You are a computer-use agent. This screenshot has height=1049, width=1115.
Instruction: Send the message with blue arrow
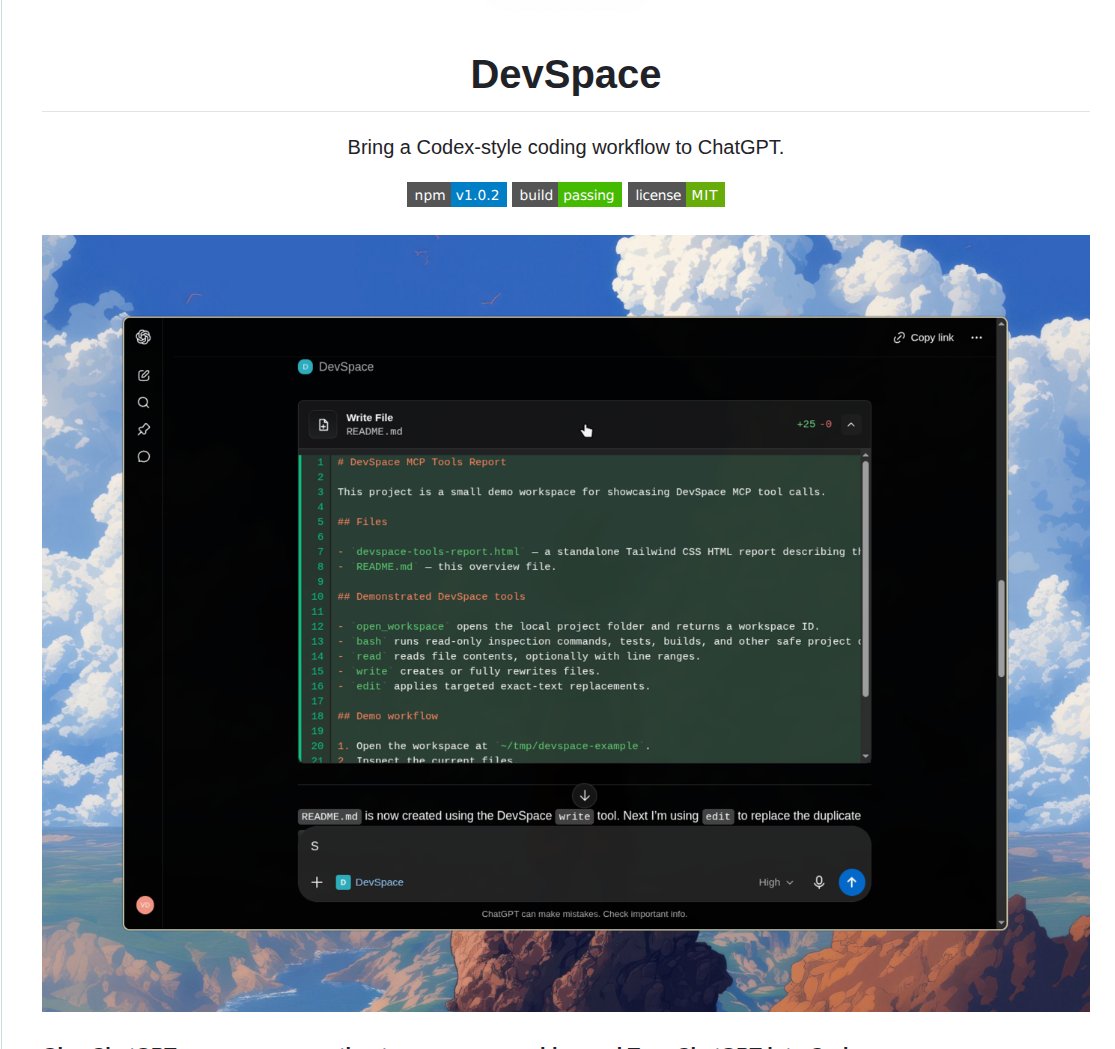tap(851, 882)
